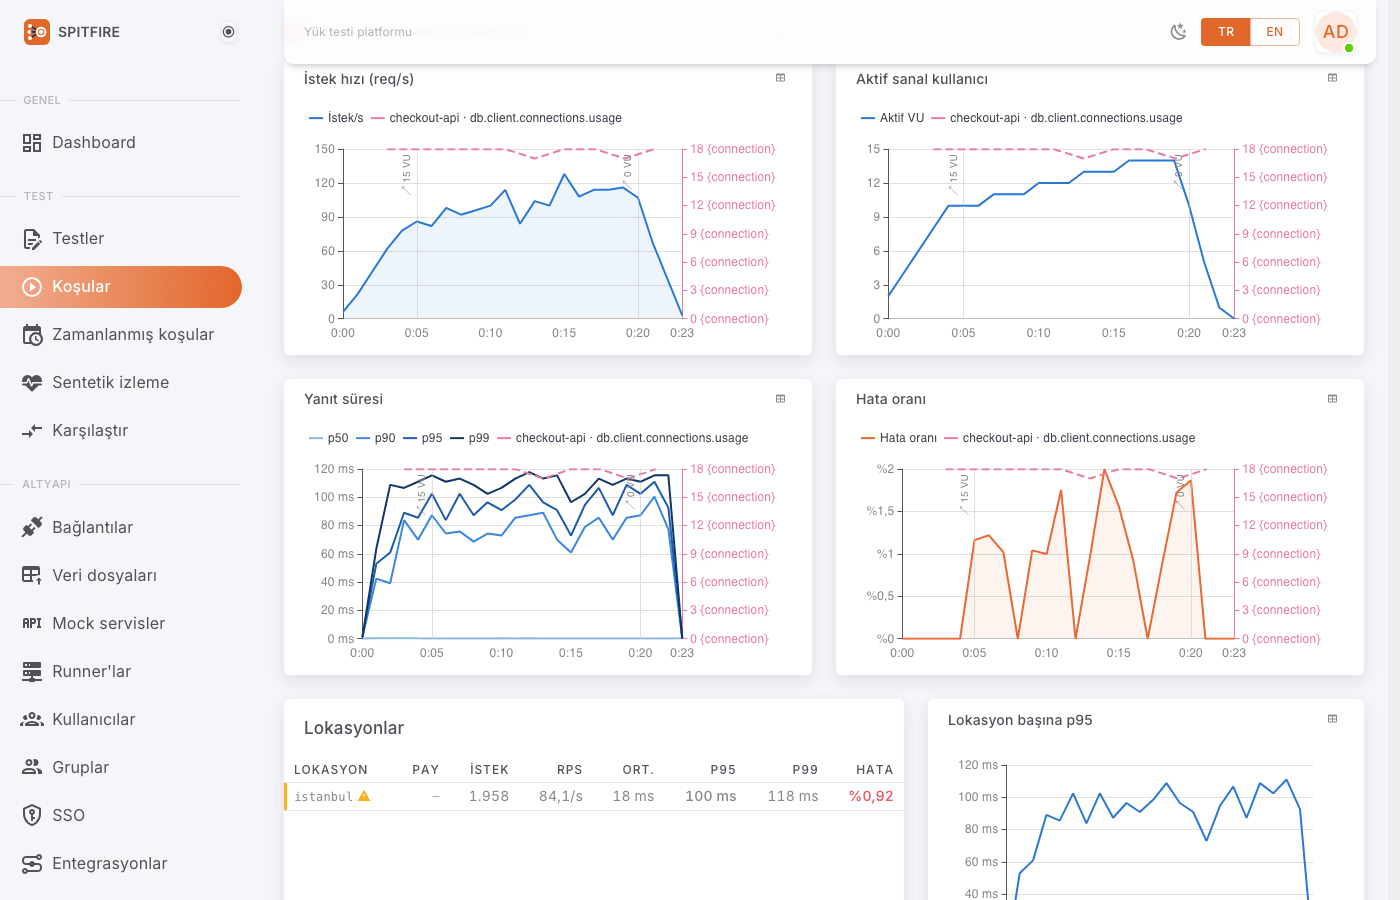Click the Runner'lar server icon
The image size is (1400, 900).
32,671
